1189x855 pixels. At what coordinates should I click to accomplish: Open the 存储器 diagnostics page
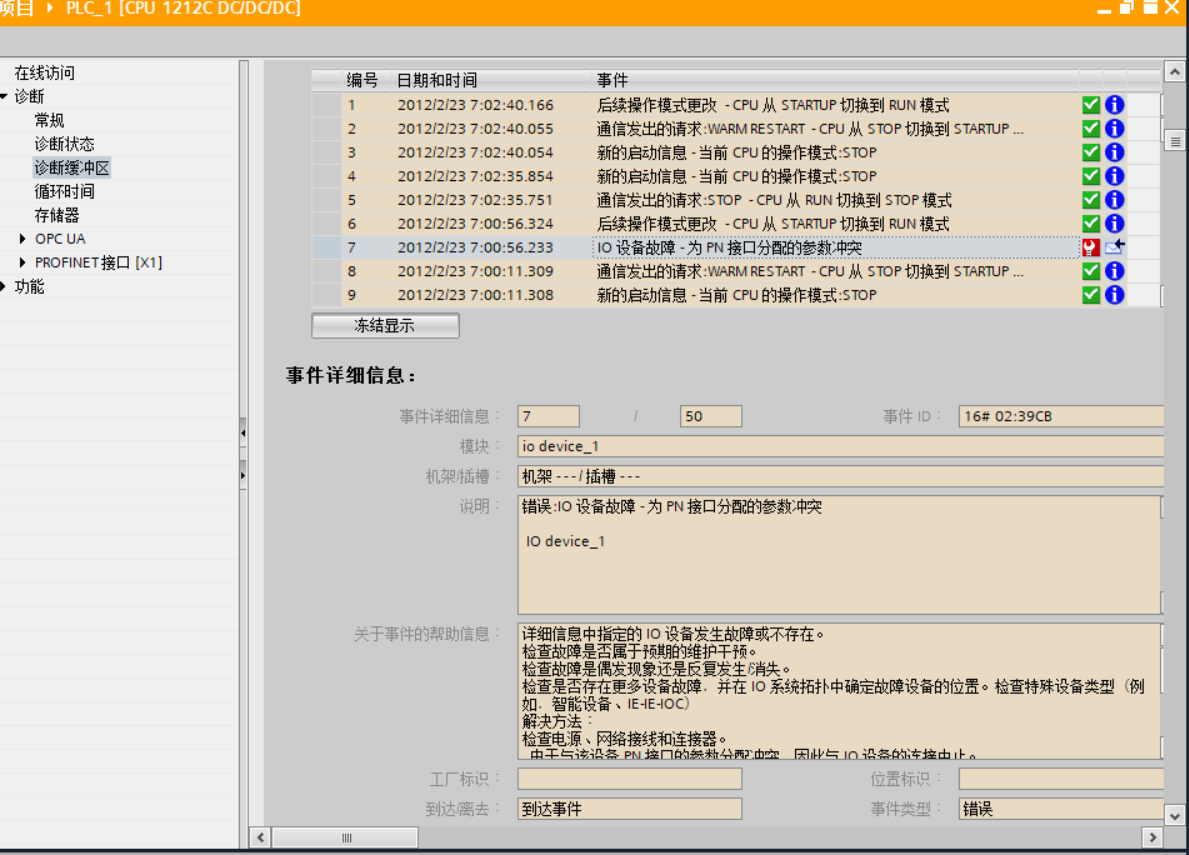pyautogui.click(x=56, y=215)
